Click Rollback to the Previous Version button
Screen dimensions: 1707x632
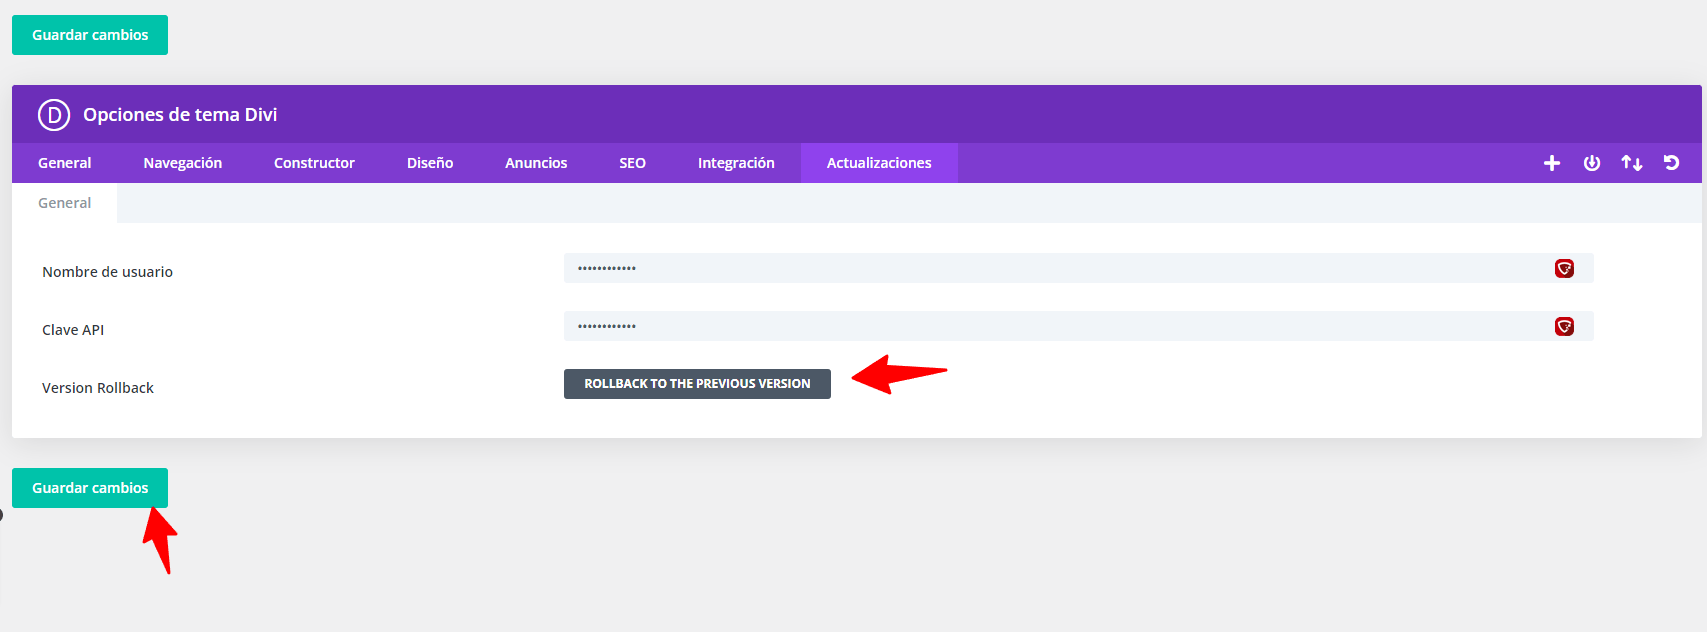(697, 384)
